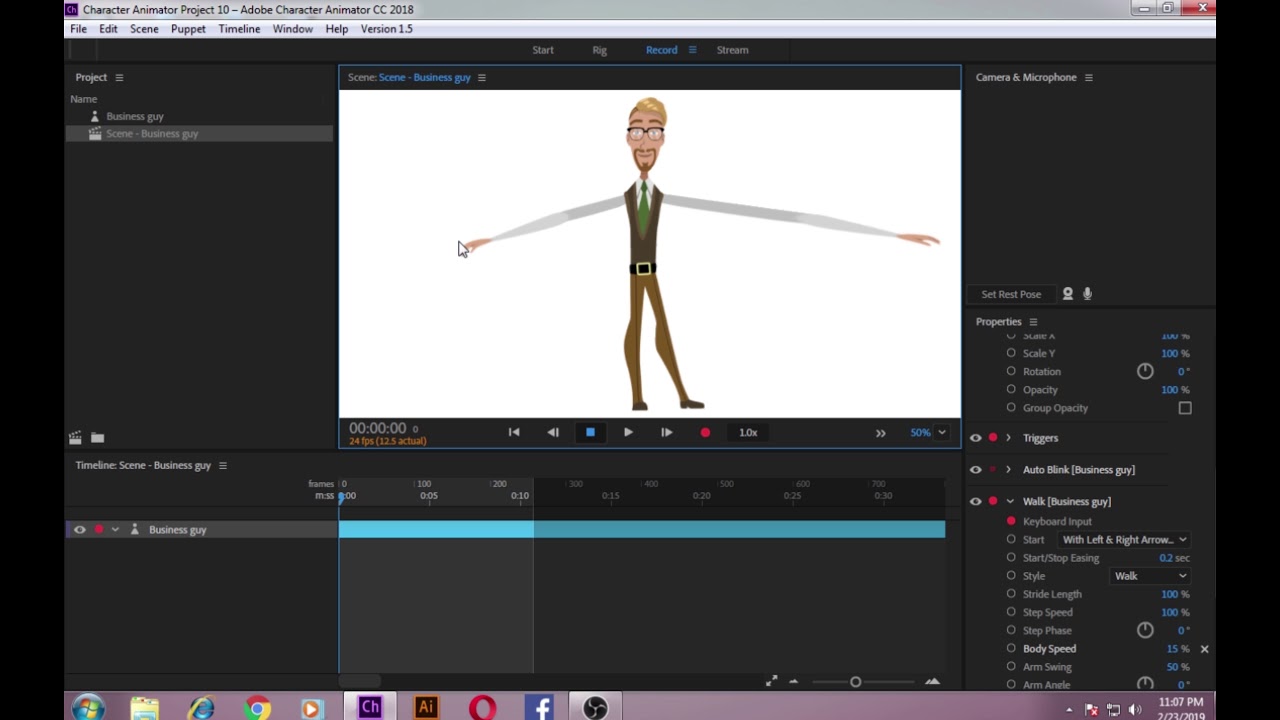Open the Puppet menu

tap(188, 29)
